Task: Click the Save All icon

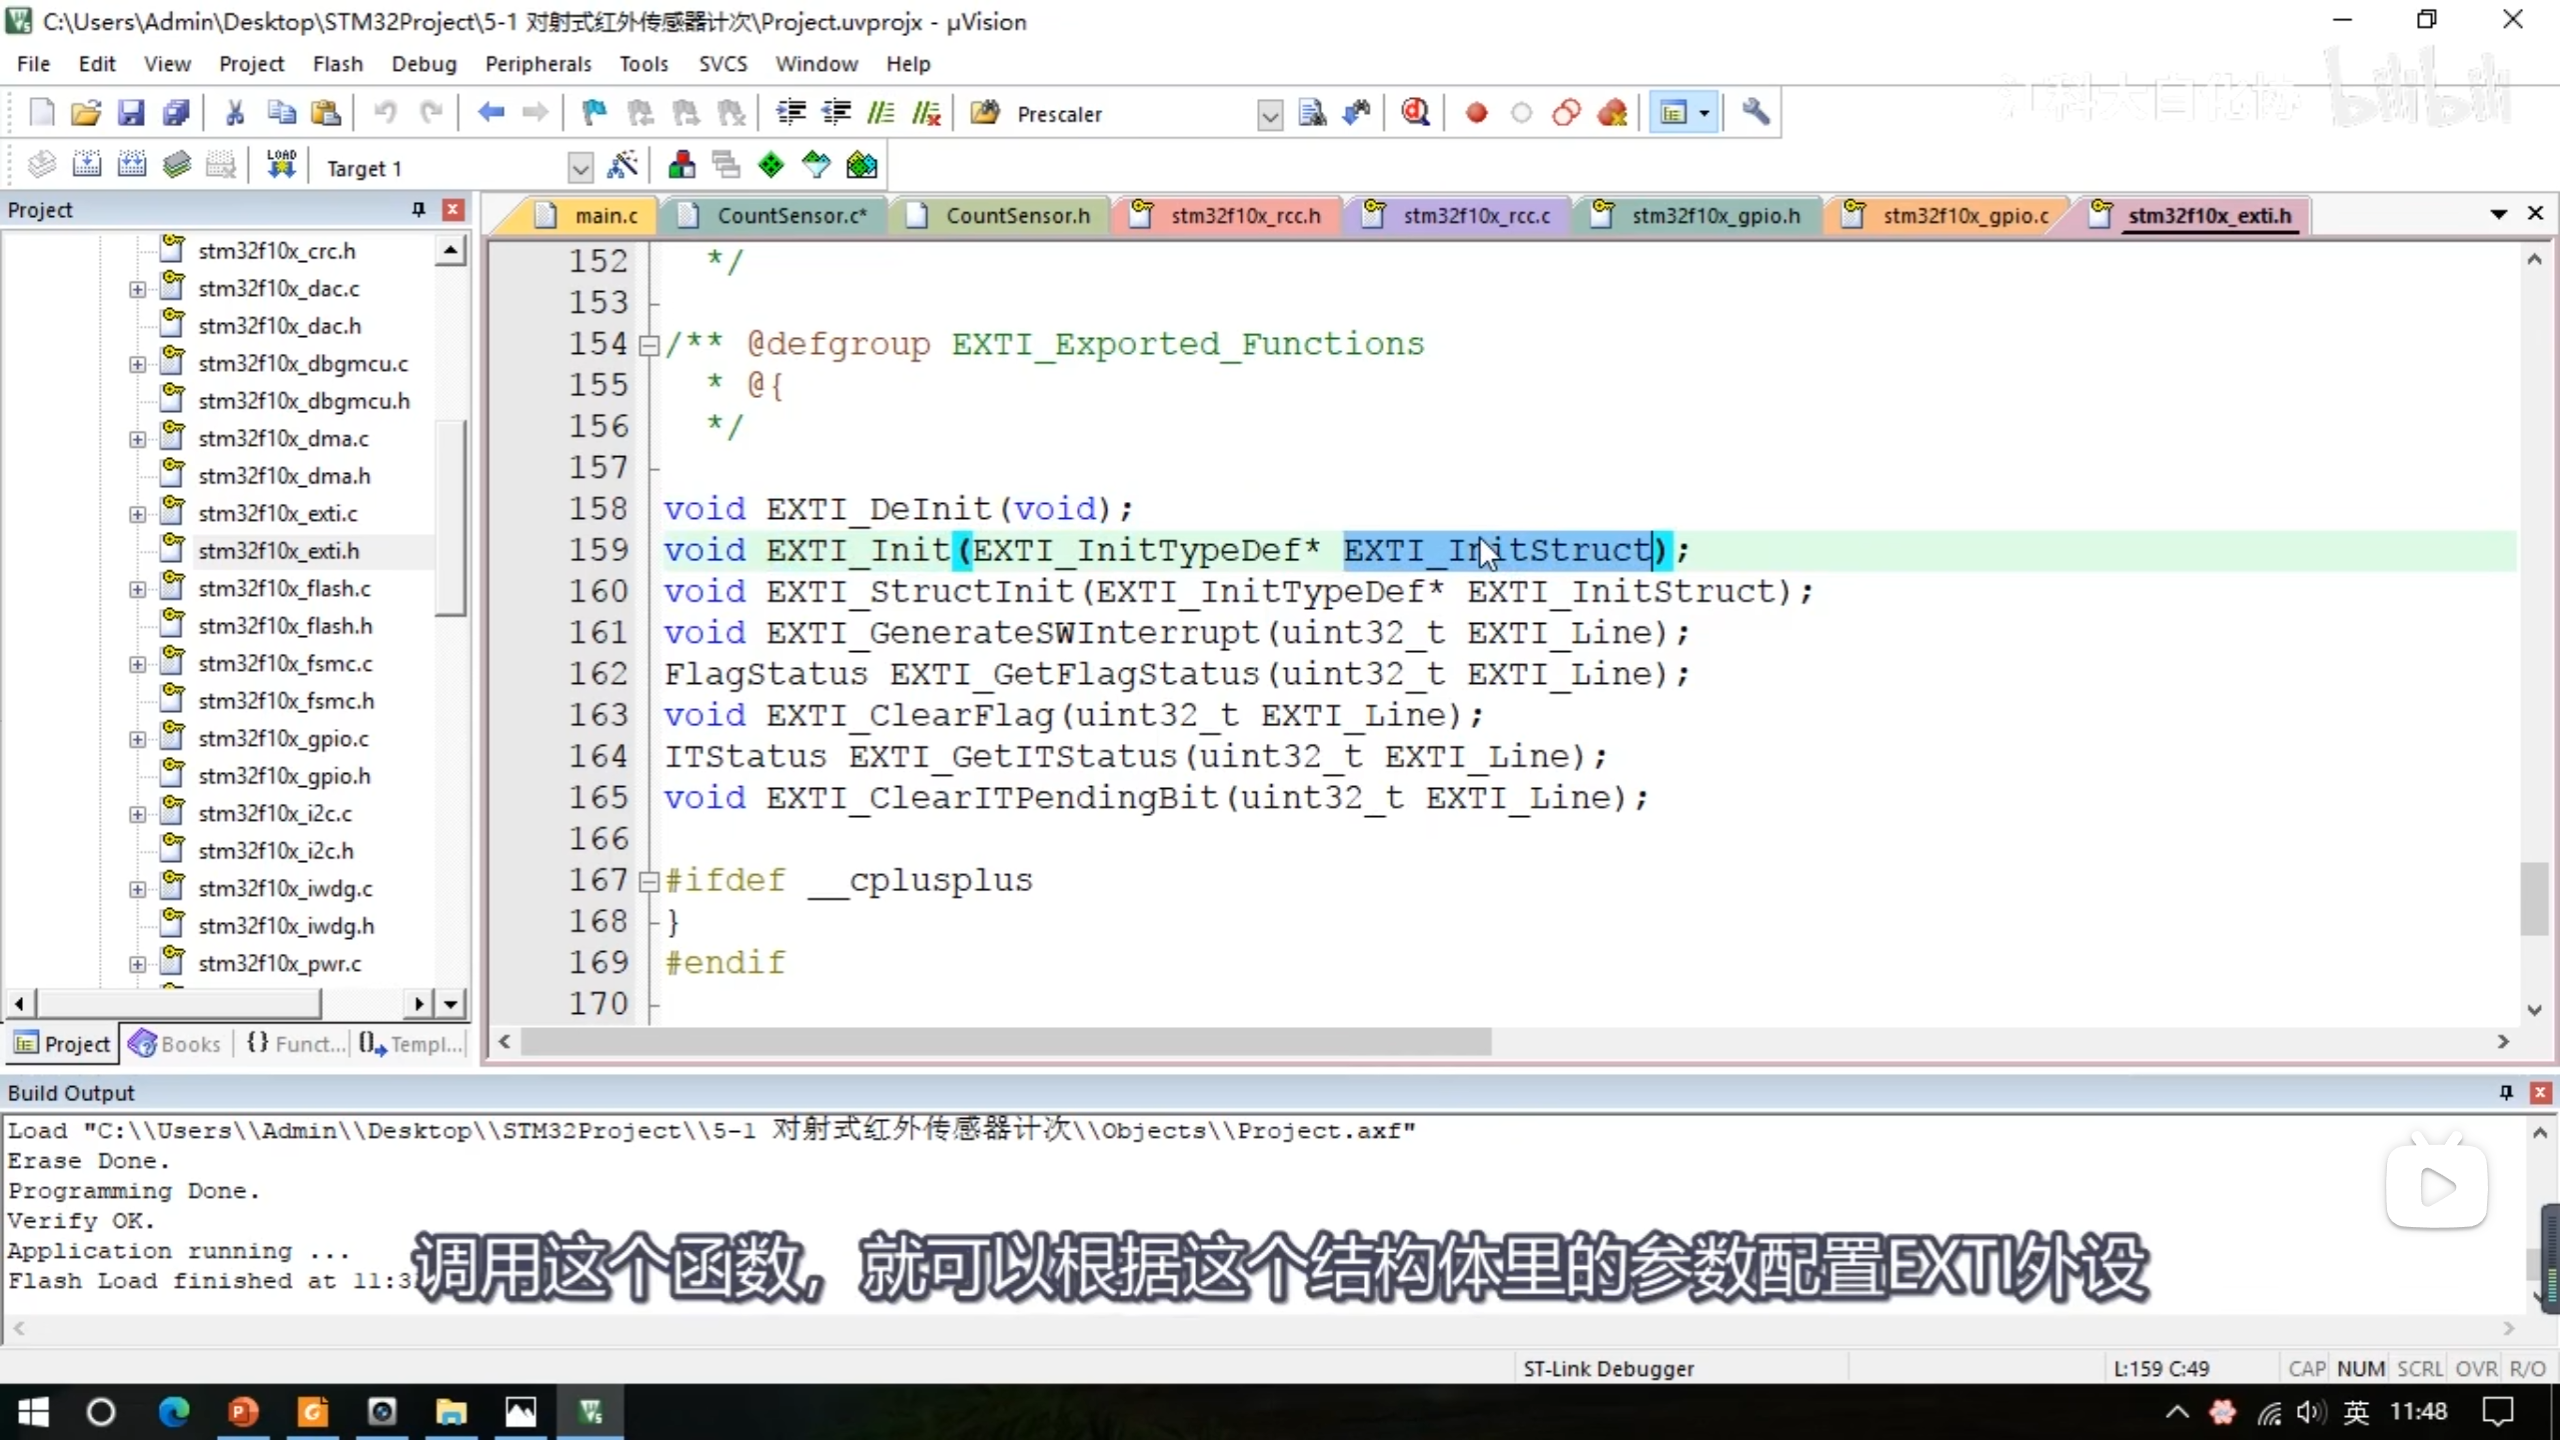Action: click(176, 113)
